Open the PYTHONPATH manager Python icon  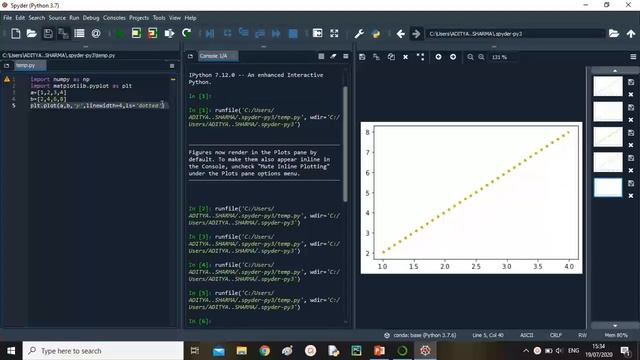(x=376, y=33)
